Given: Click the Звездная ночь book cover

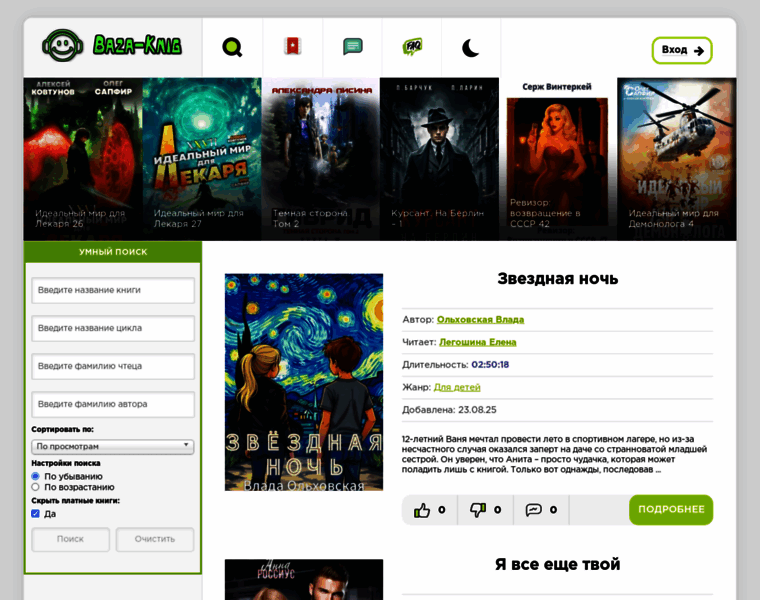Looking at the screenshot, I should pyautogui.click(x=304, y=382).
